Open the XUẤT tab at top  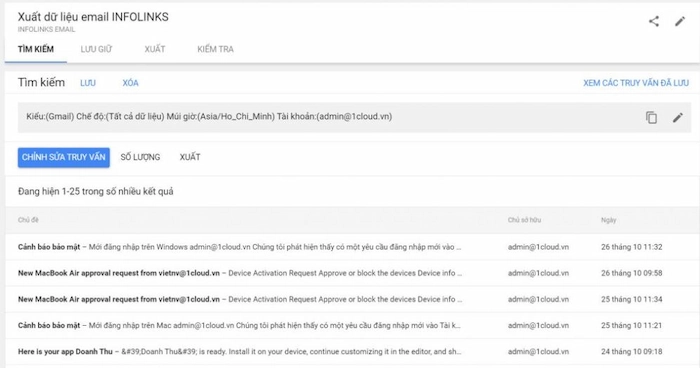[154, 49]
